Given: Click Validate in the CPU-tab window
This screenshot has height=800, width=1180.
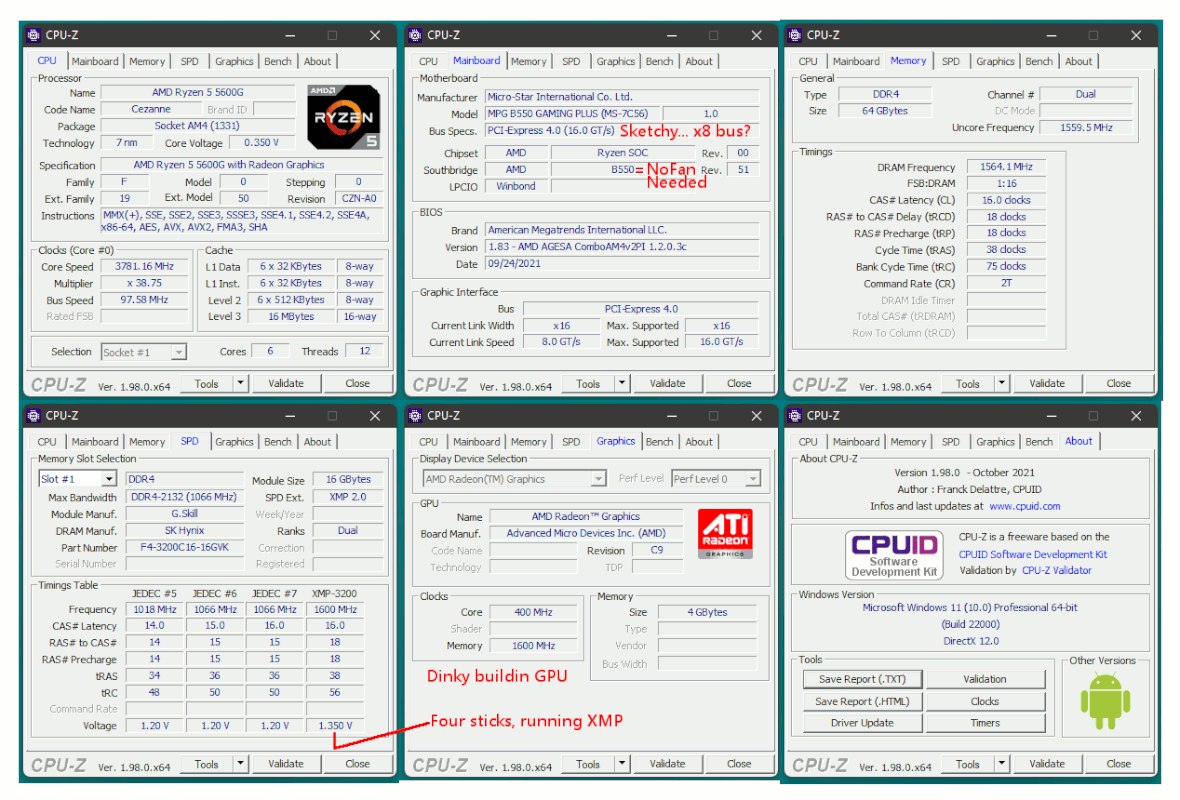Looking at the screenshot, I should pyautogui.click(x=286, y=383).
